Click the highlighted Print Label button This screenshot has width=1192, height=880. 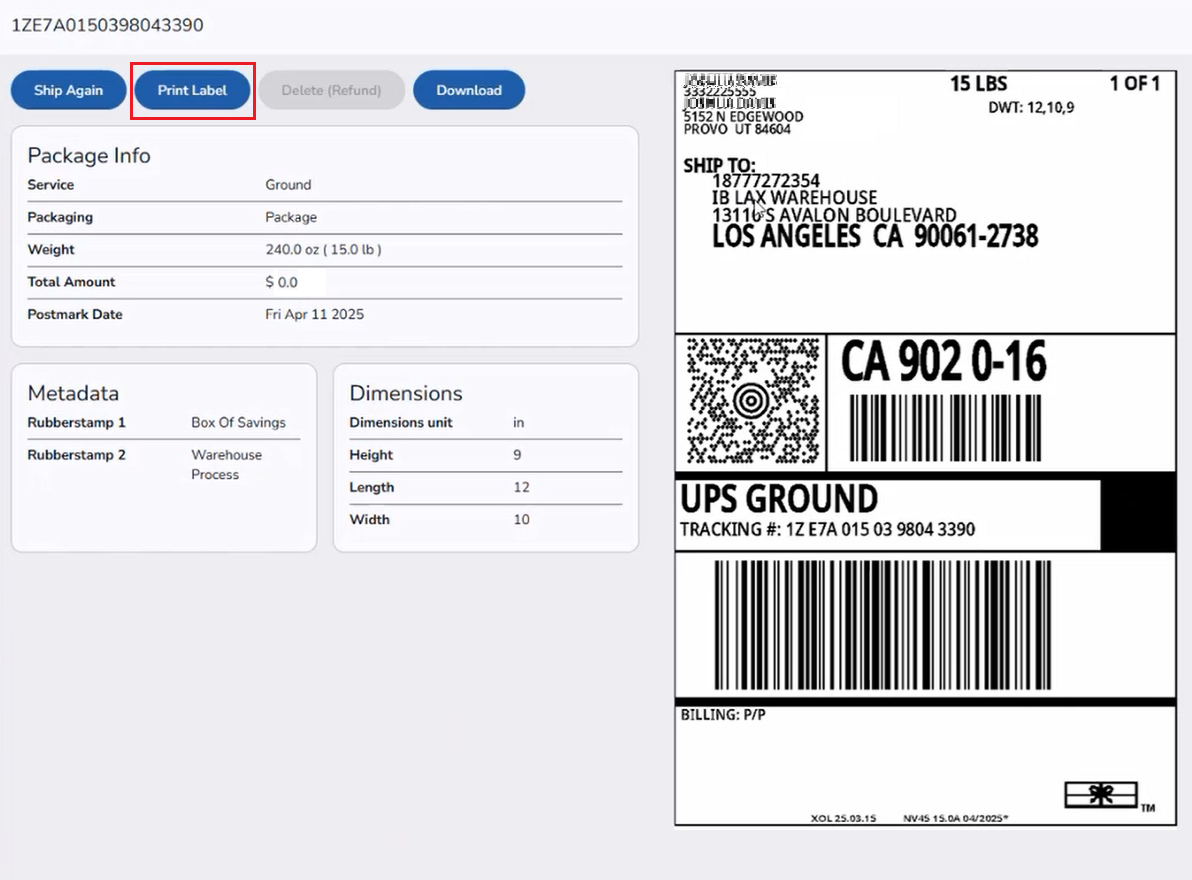(192, 90)
